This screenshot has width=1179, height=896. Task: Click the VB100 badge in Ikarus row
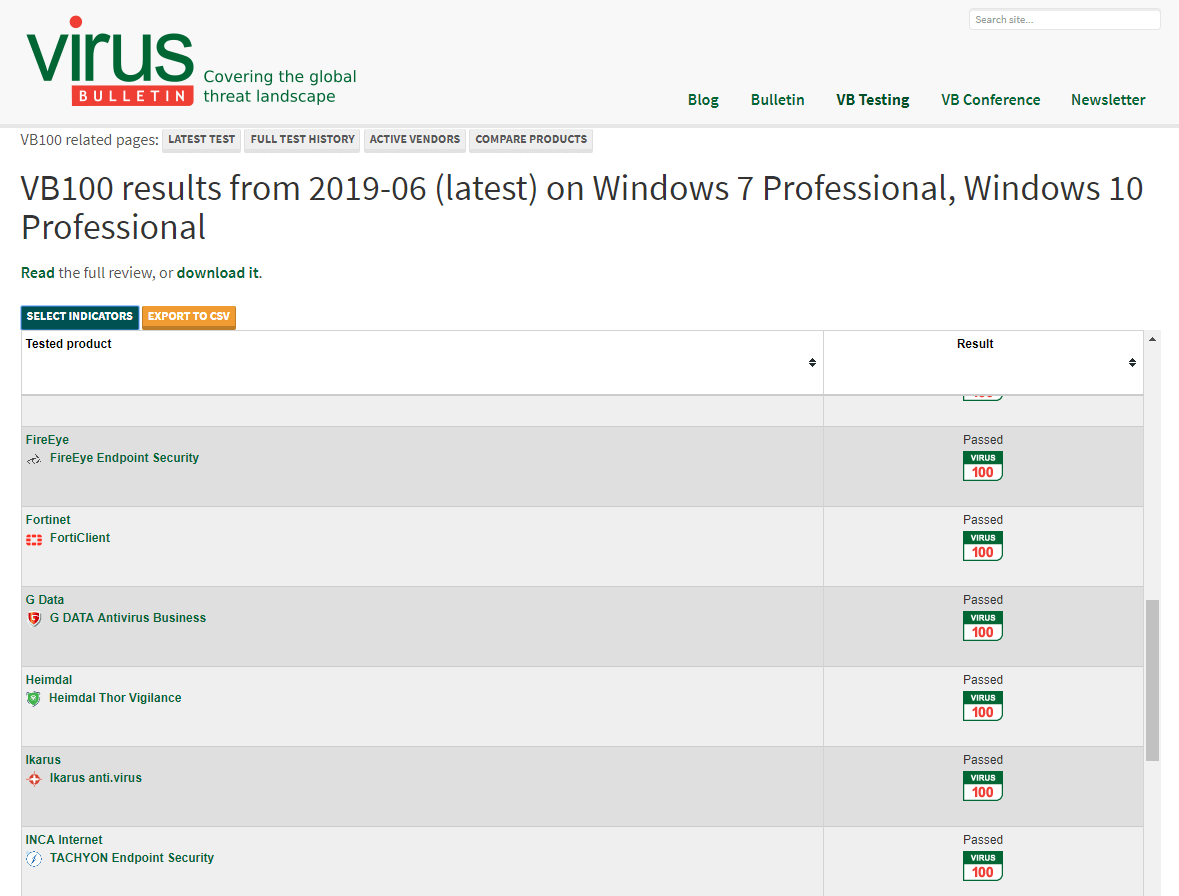[x=983, y=786]
